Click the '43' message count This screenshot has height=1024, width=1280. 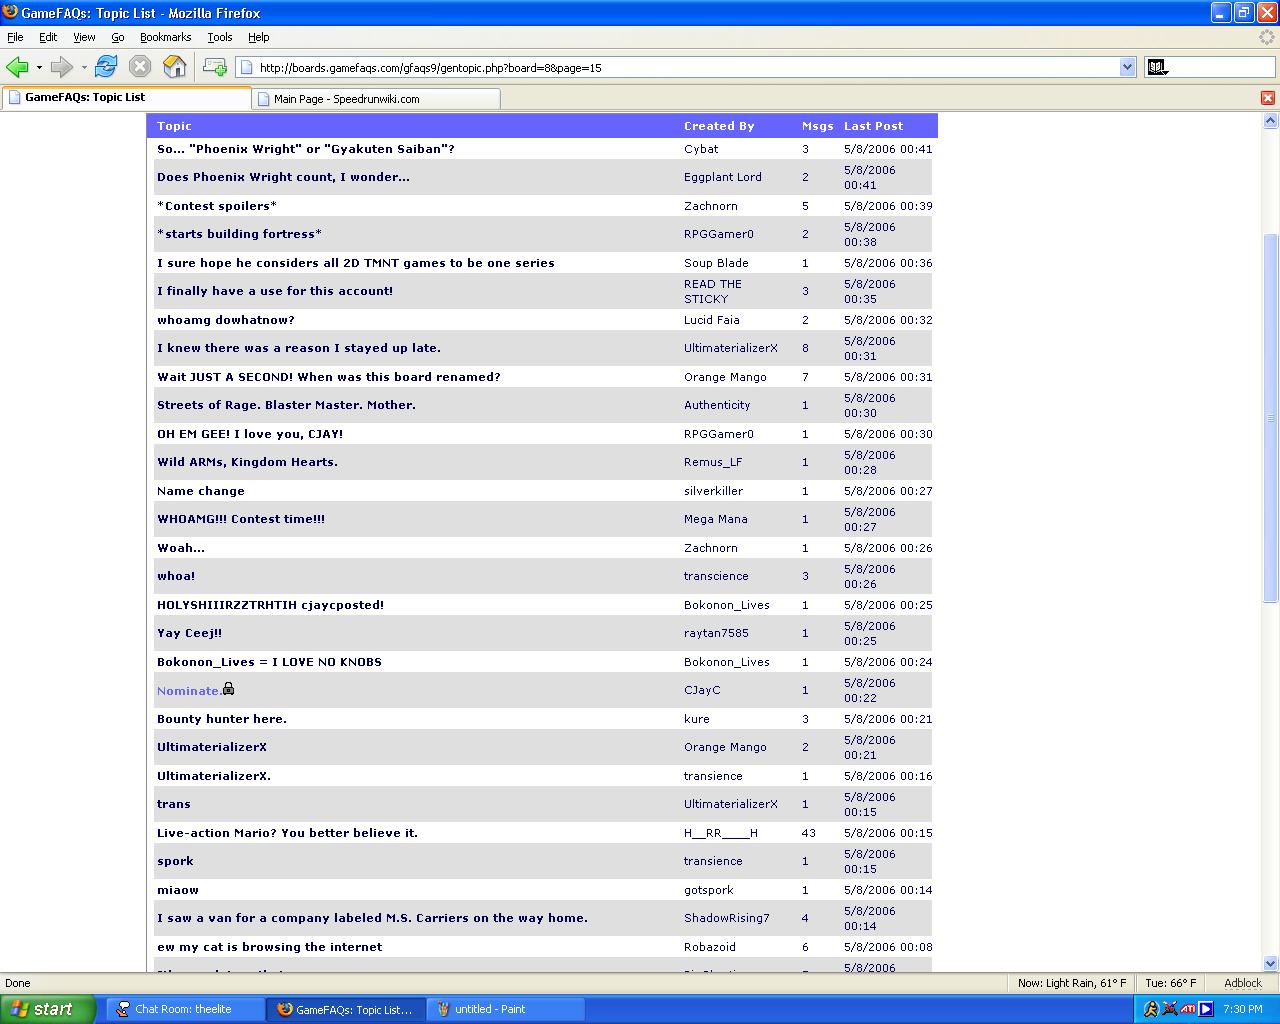click(809, 833)
